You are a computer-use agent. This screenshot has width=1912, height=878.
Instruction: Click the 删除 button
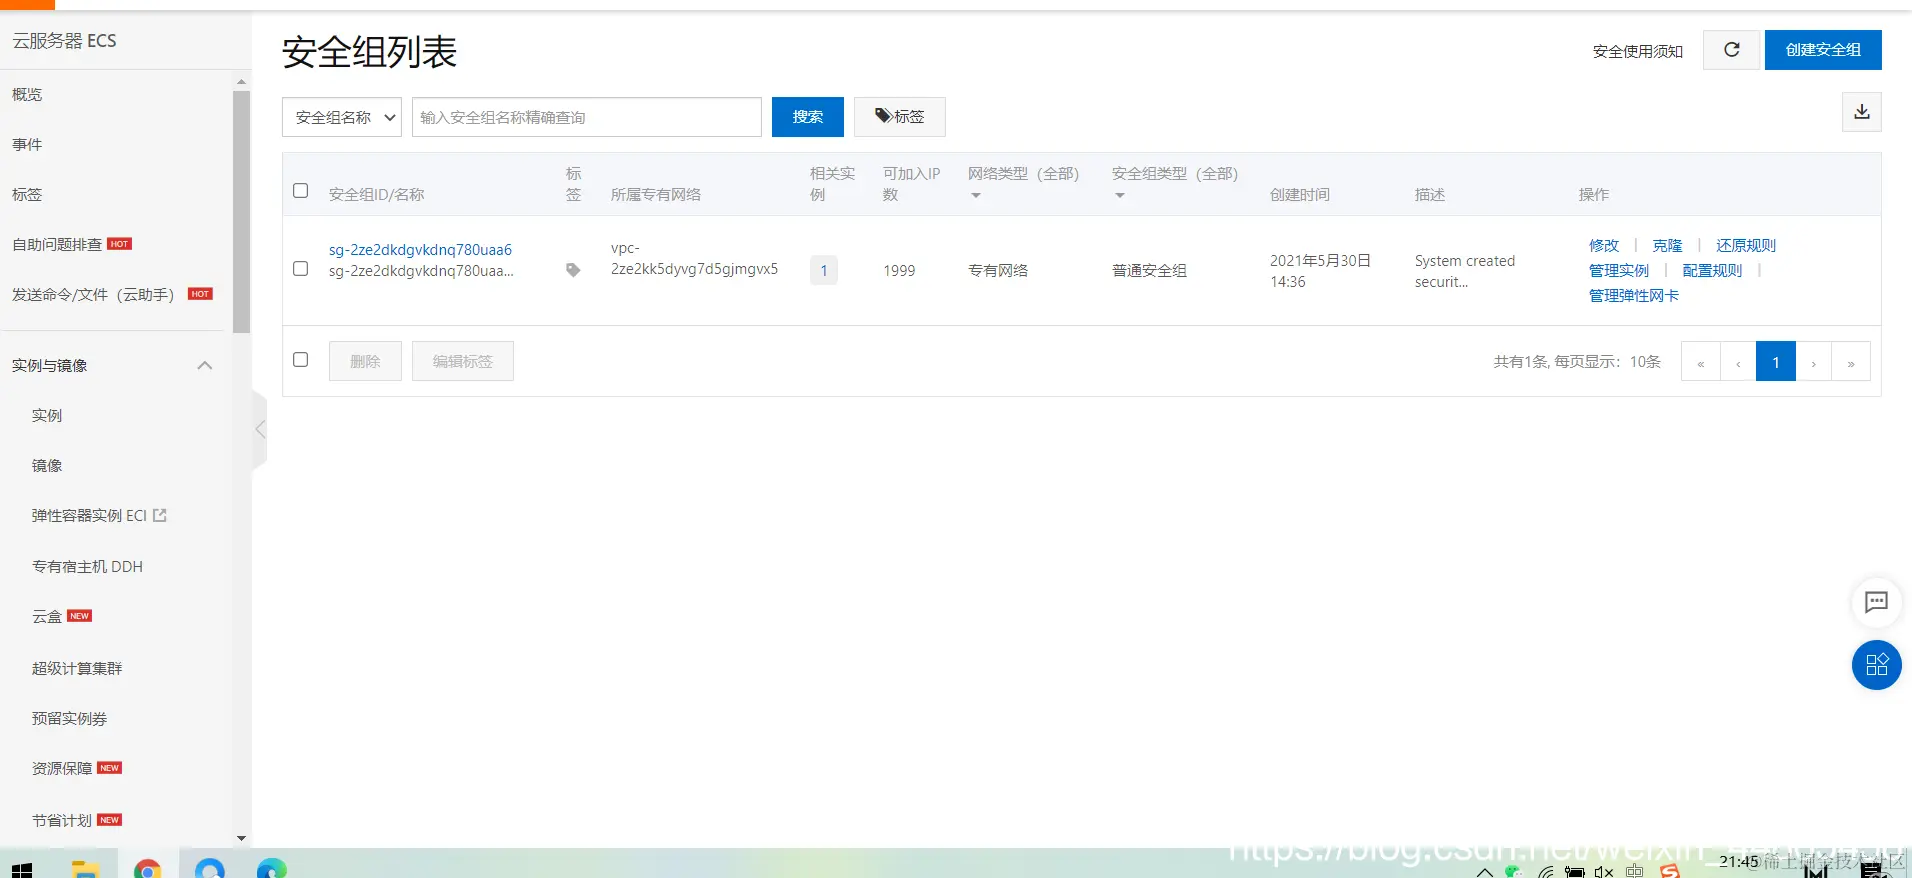click(x=365, y=361)
